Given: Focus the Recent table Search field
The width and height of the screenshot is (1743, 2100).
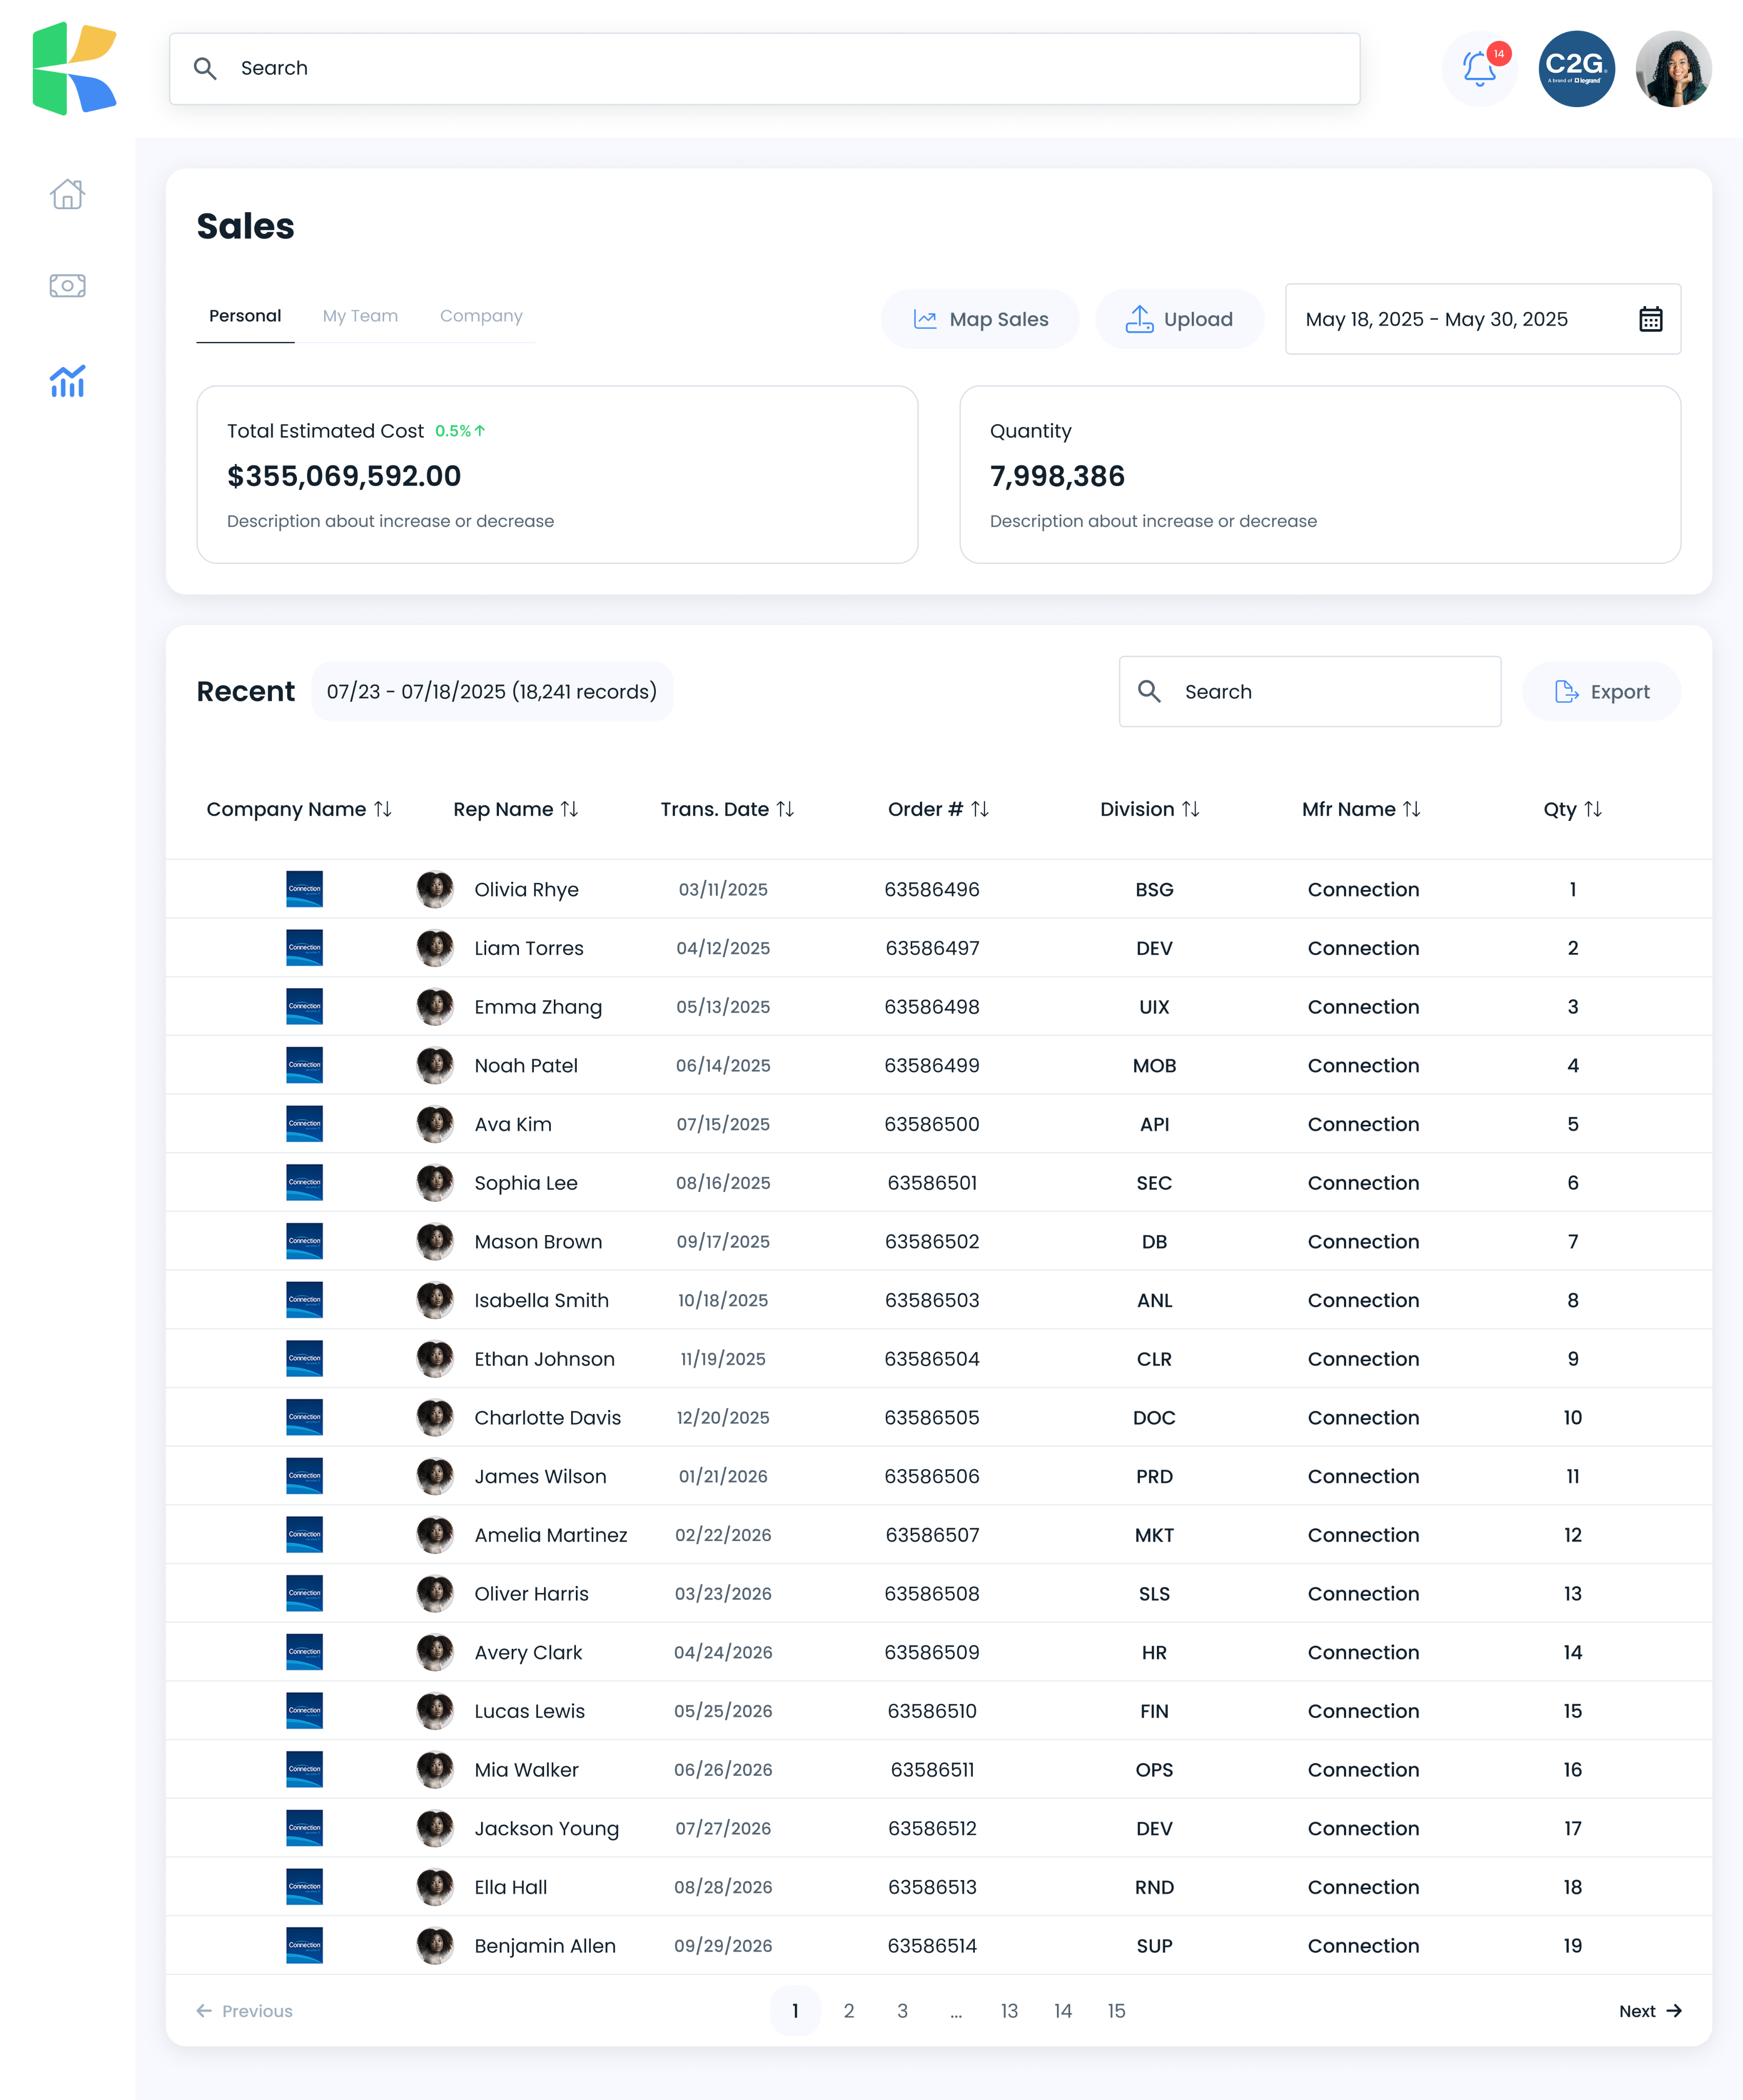Looking at the screenshot, I should pyautogui.click(x=1310, y=691).
